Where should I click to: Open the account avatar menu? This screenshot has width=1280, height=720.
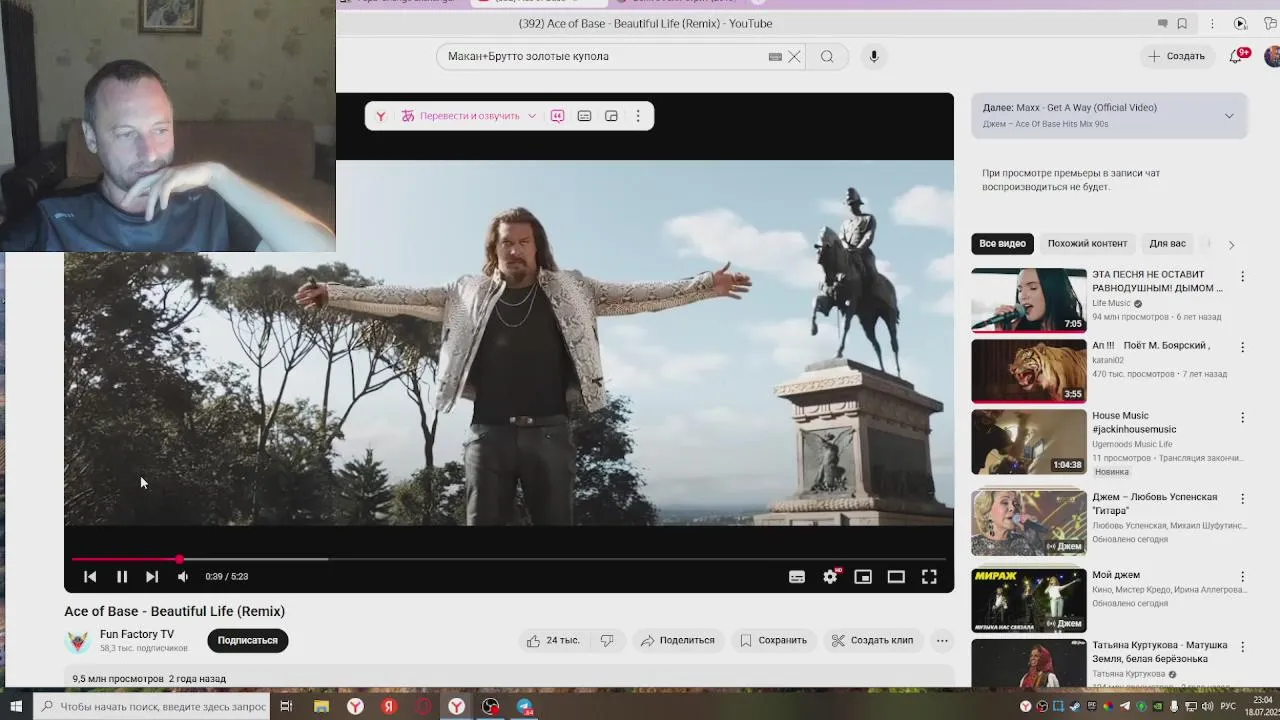[1272, 56]
